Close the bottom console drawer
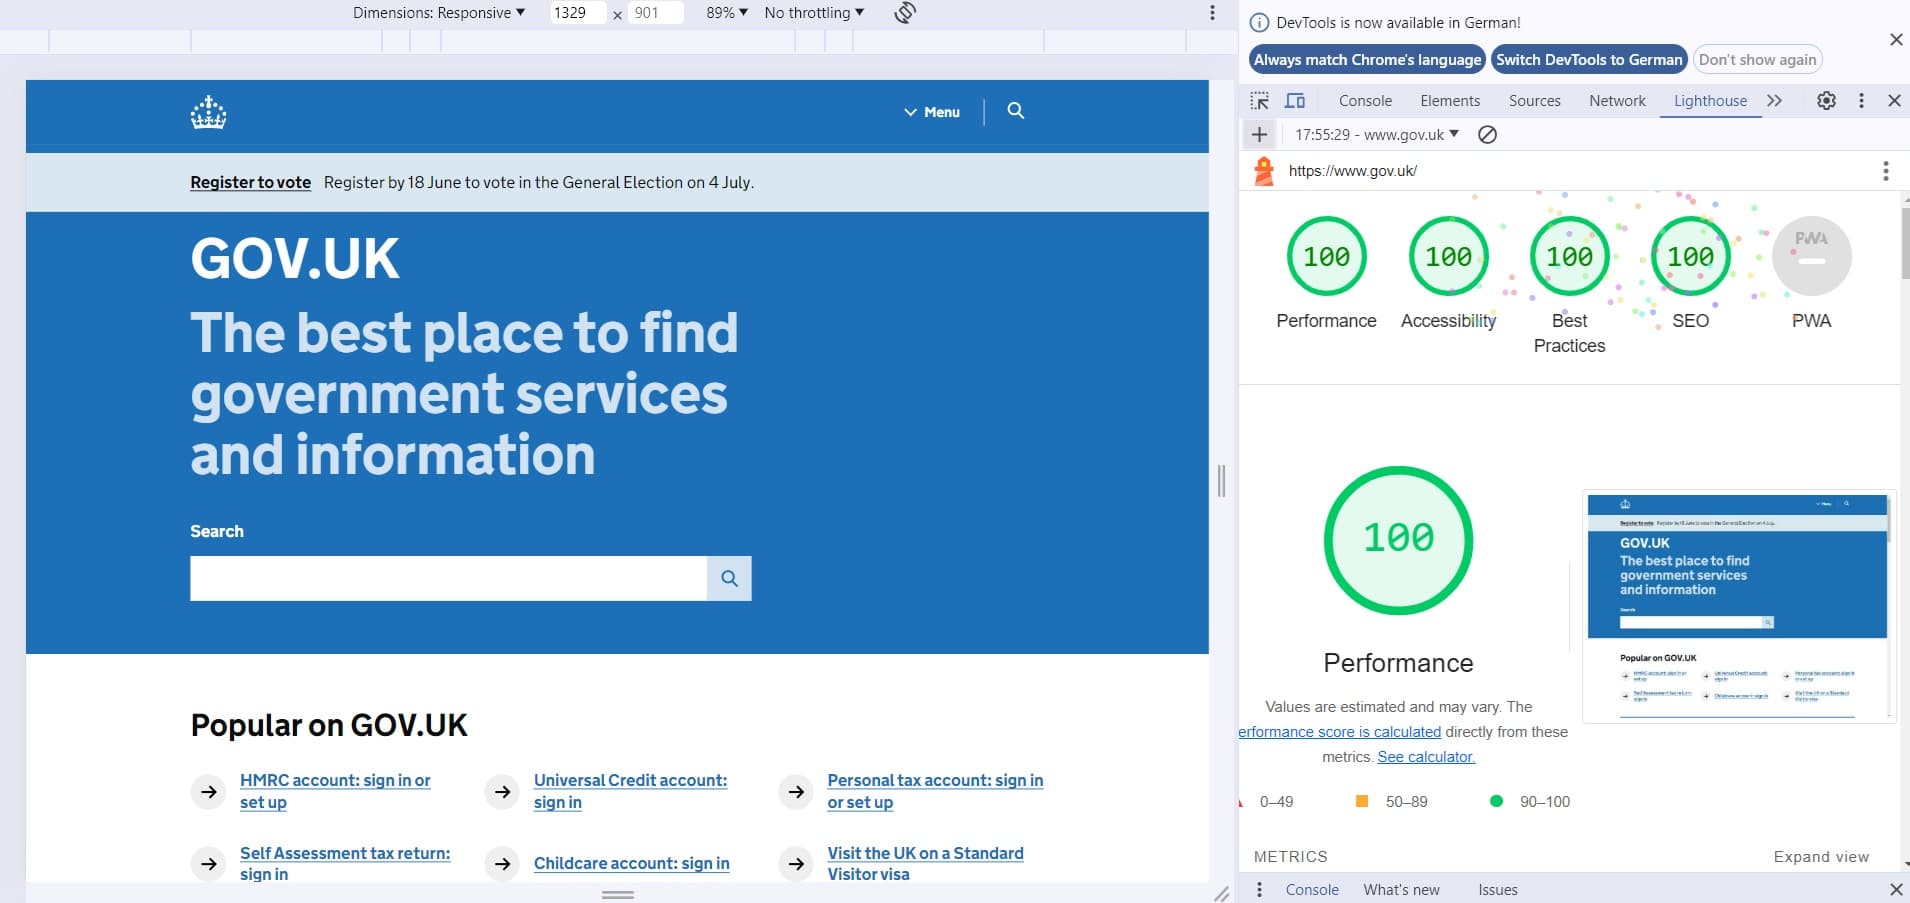1910x903 pixels. pos(1896,889)
